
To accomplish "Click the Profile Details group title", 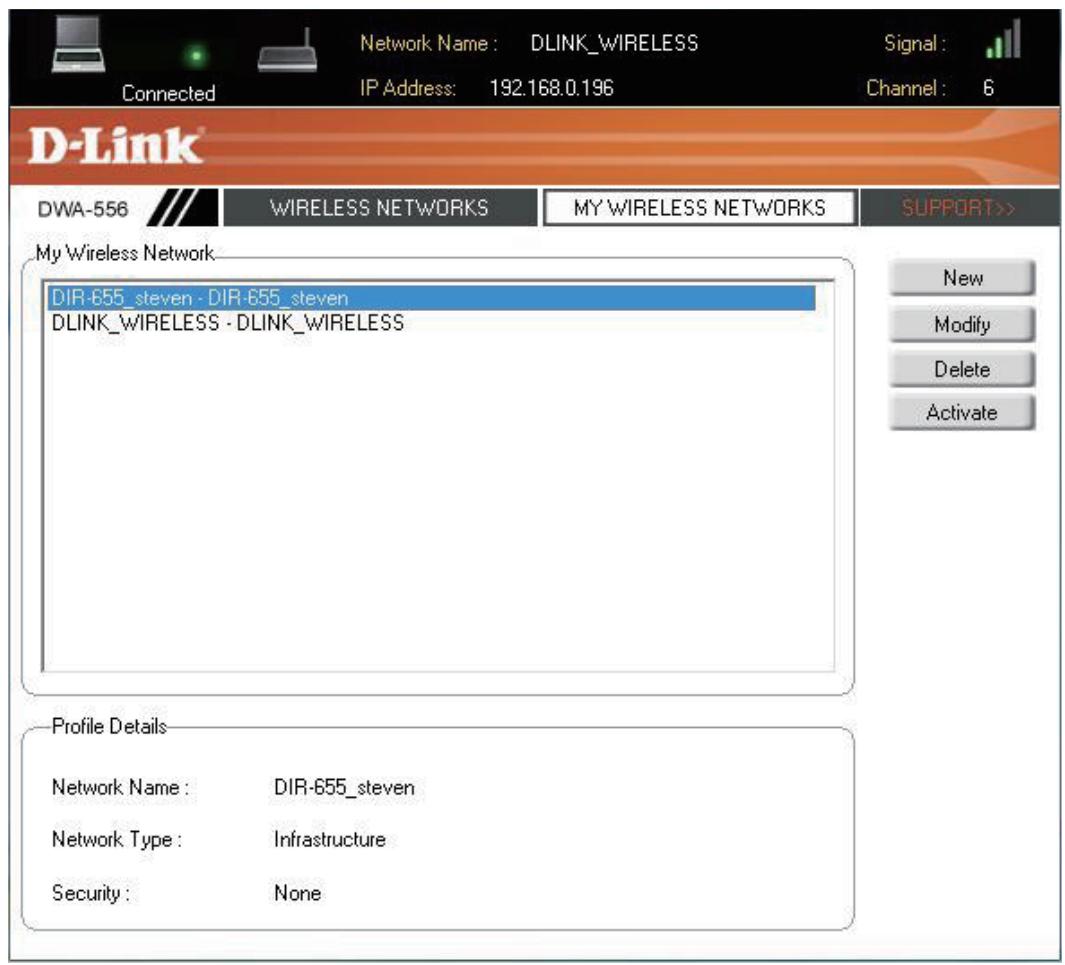I will click(109, 727).
